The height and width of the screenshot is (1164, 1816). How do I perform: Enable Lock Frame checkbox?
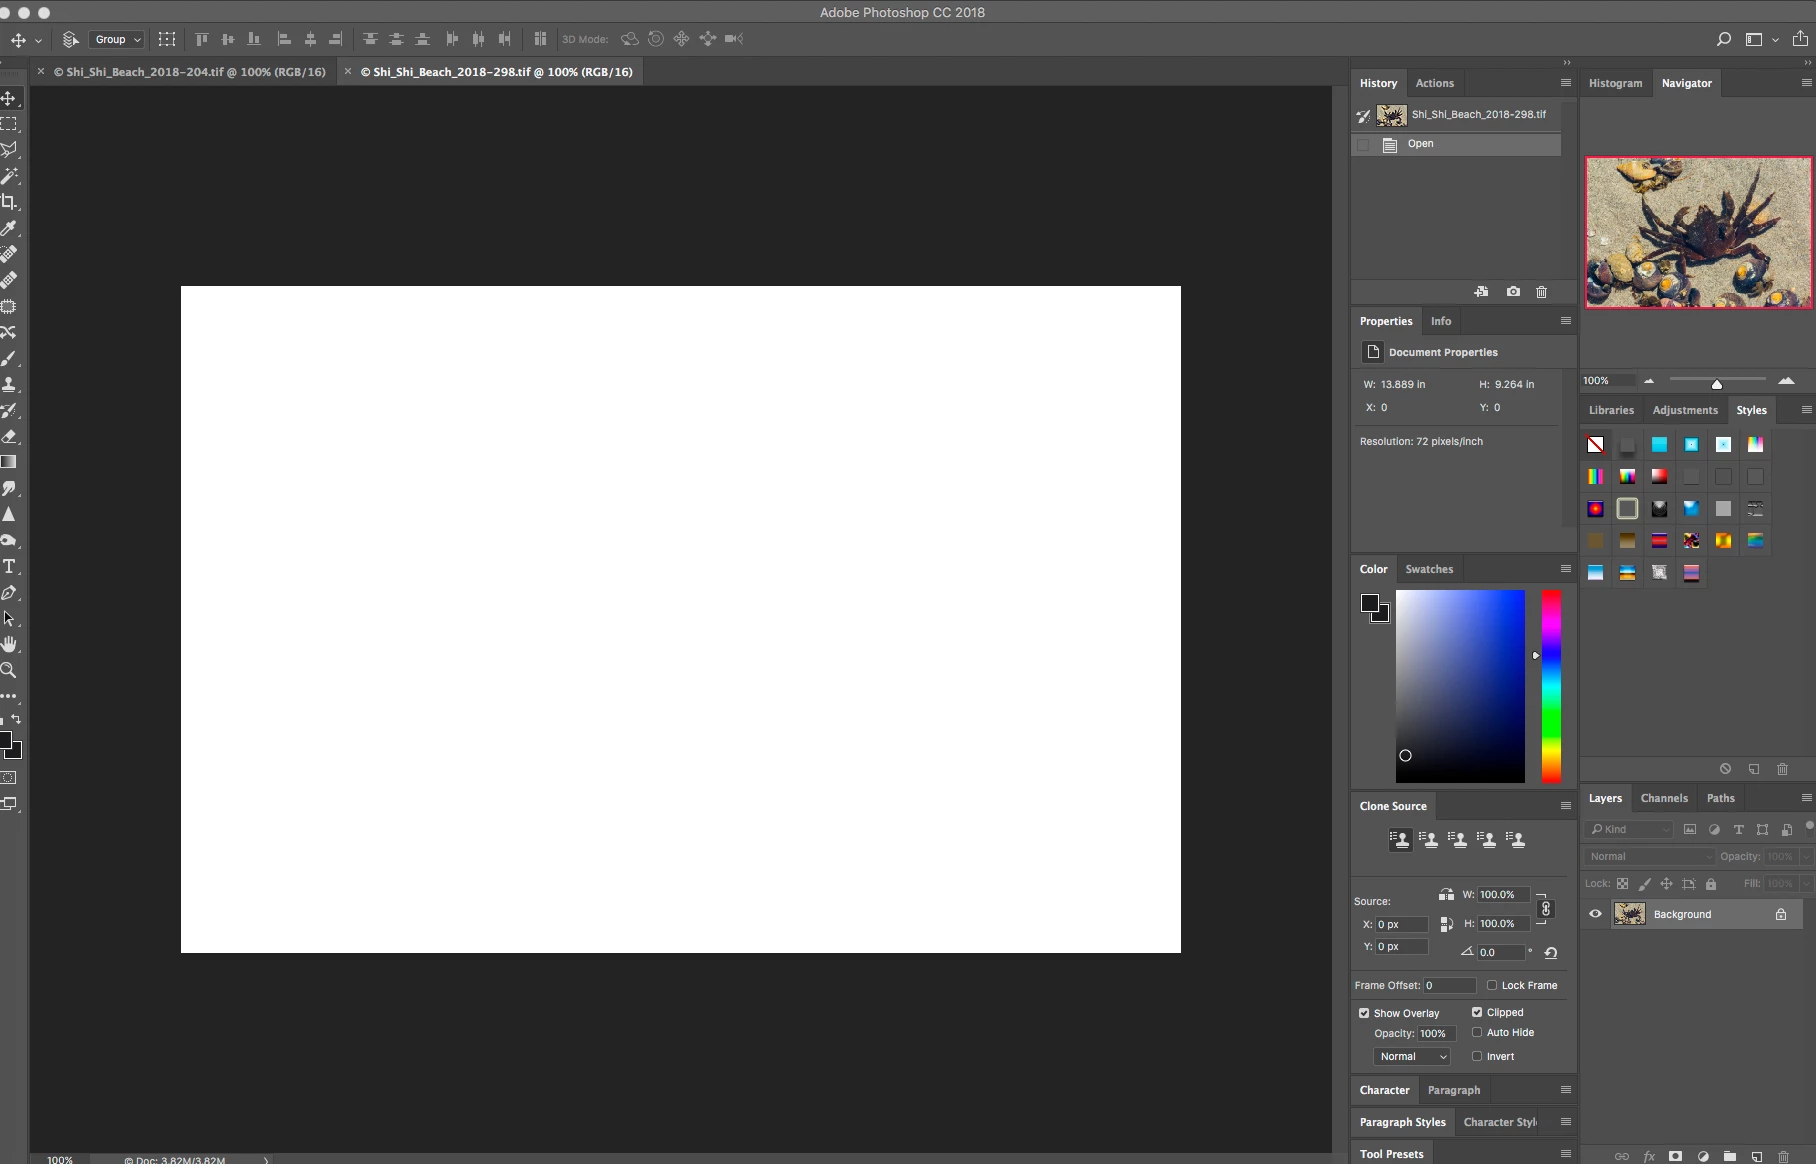(x=1491, y=985)
